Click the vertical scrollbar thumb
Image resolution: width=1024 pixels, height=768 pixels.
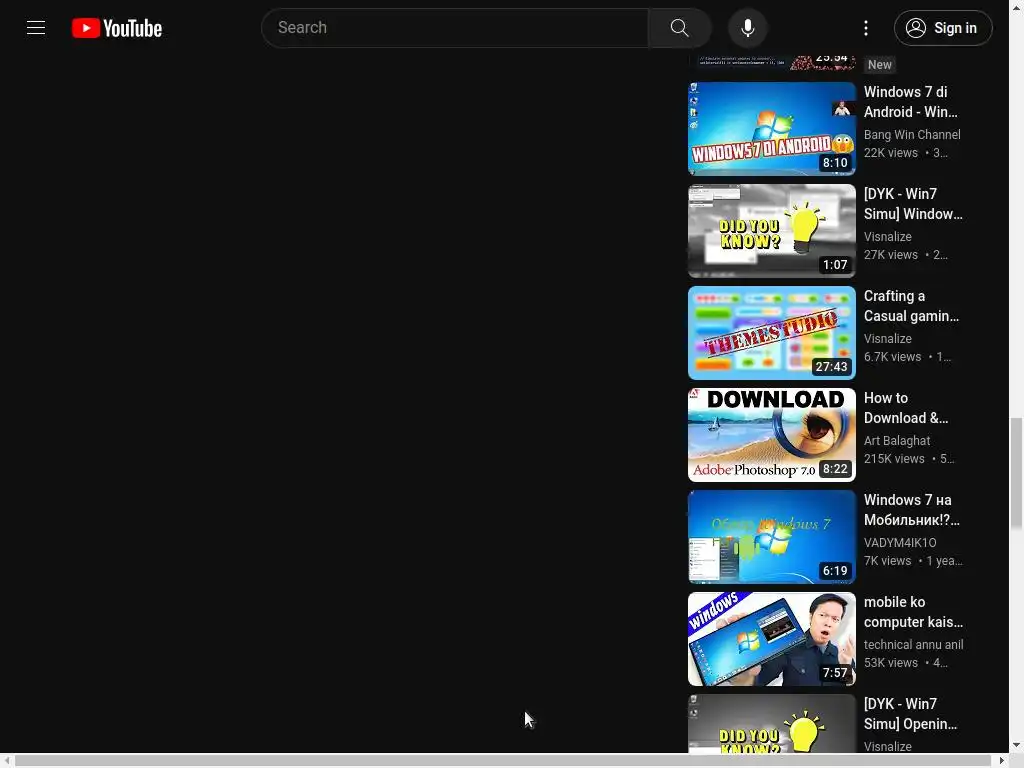[1016, 474]
